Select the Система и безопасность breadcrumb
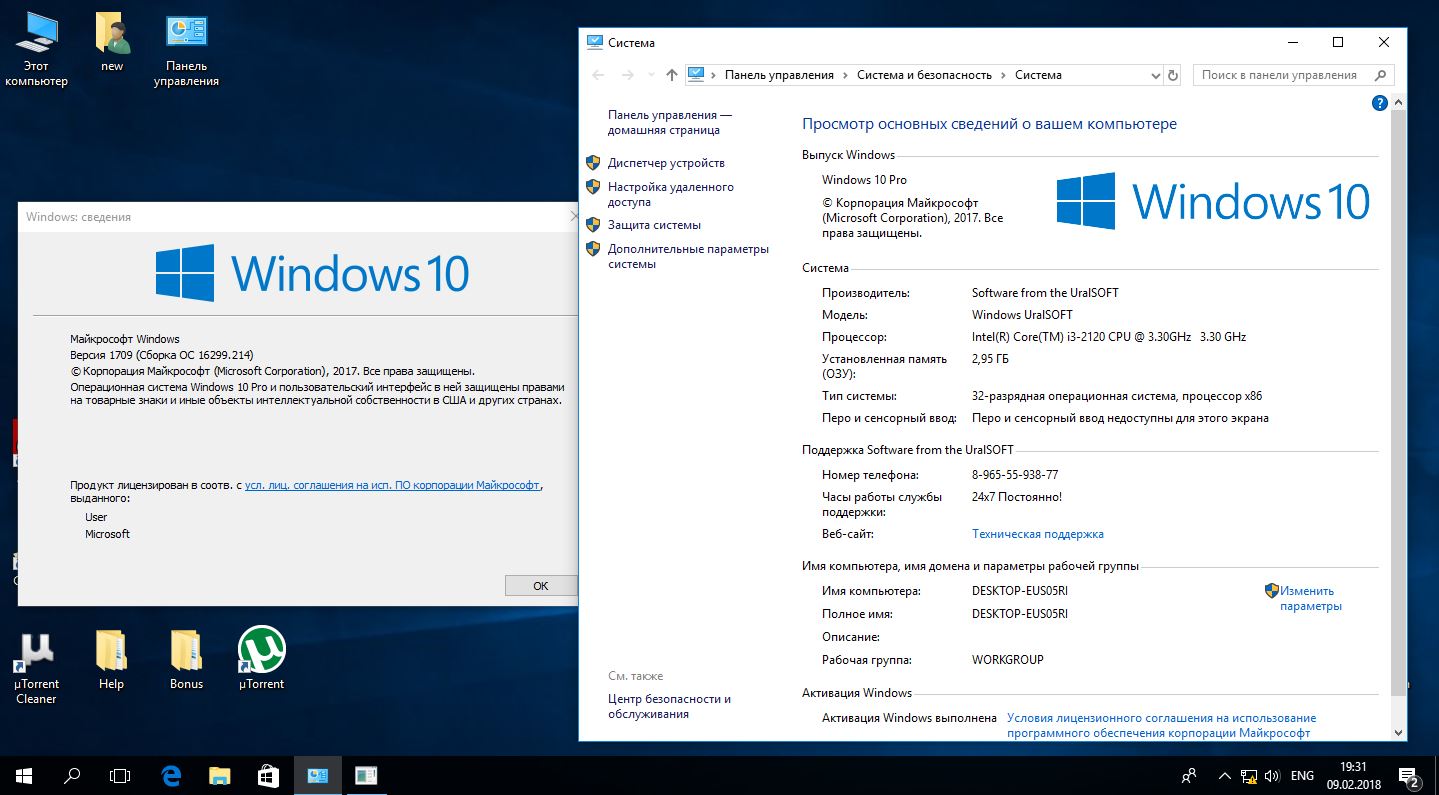The image size is (1439, 795). (924, 75)
